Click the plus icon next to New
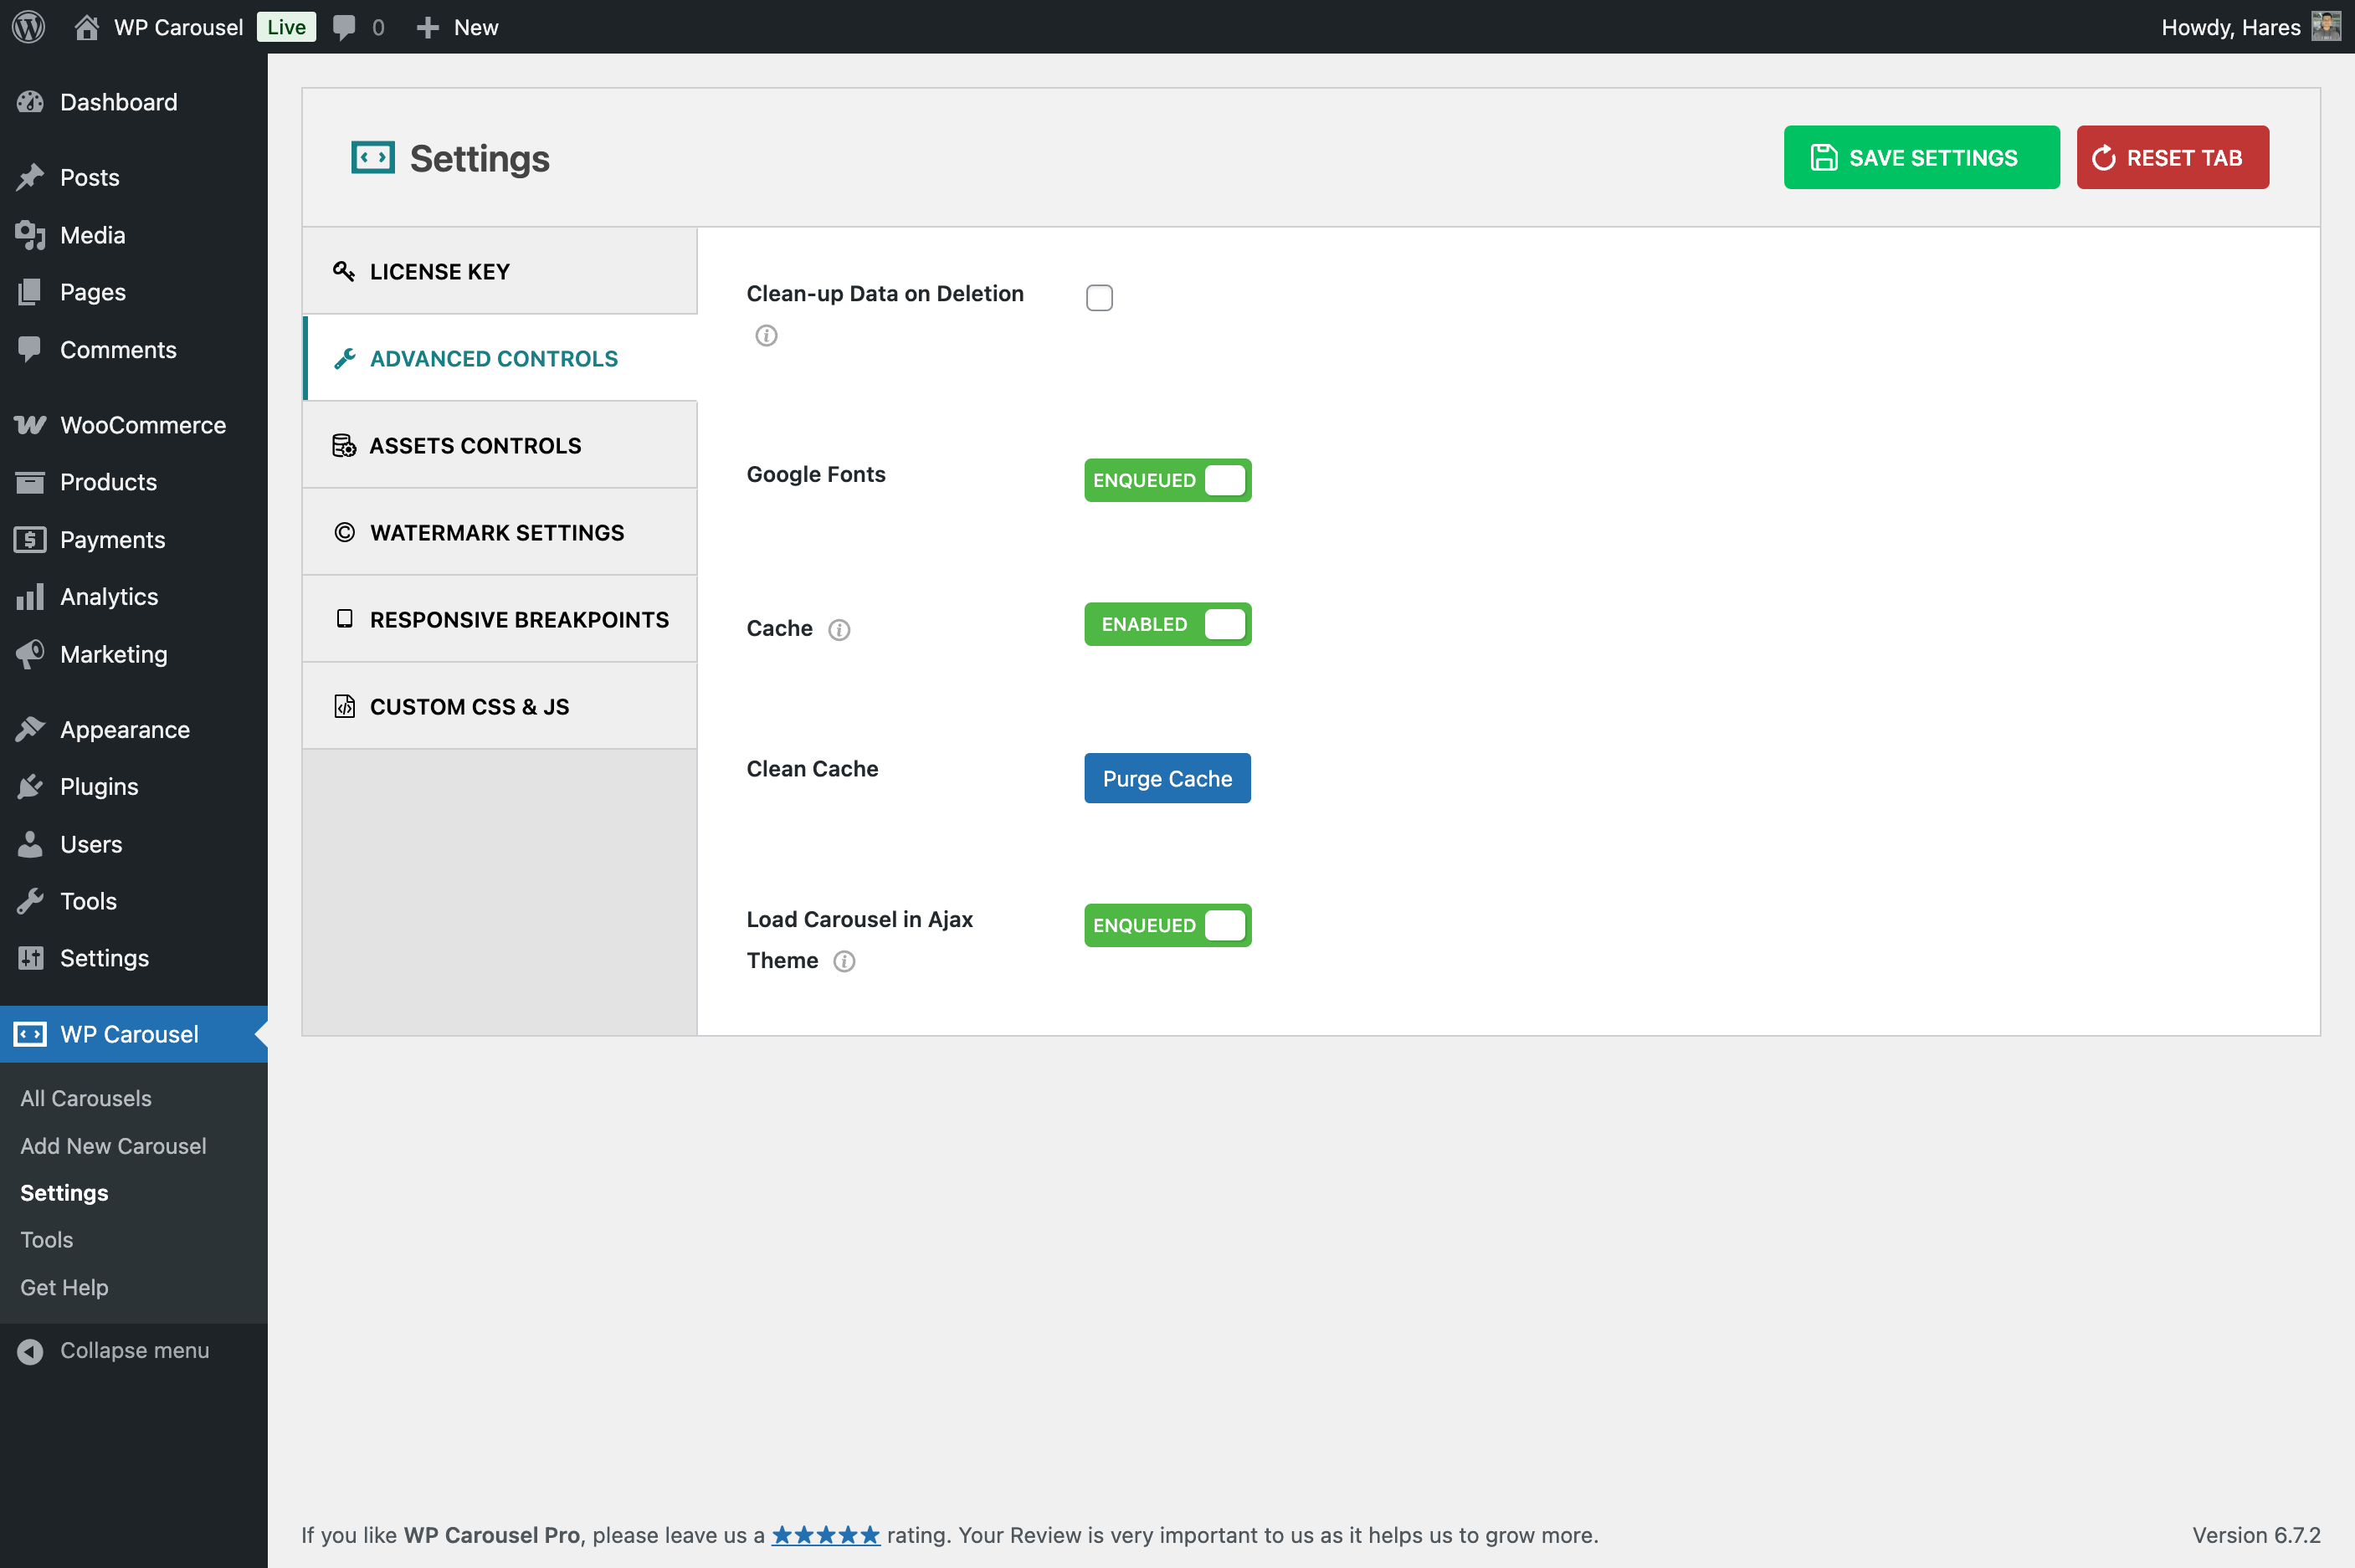The image size is (2355, 1568). (x=428, y=27)
